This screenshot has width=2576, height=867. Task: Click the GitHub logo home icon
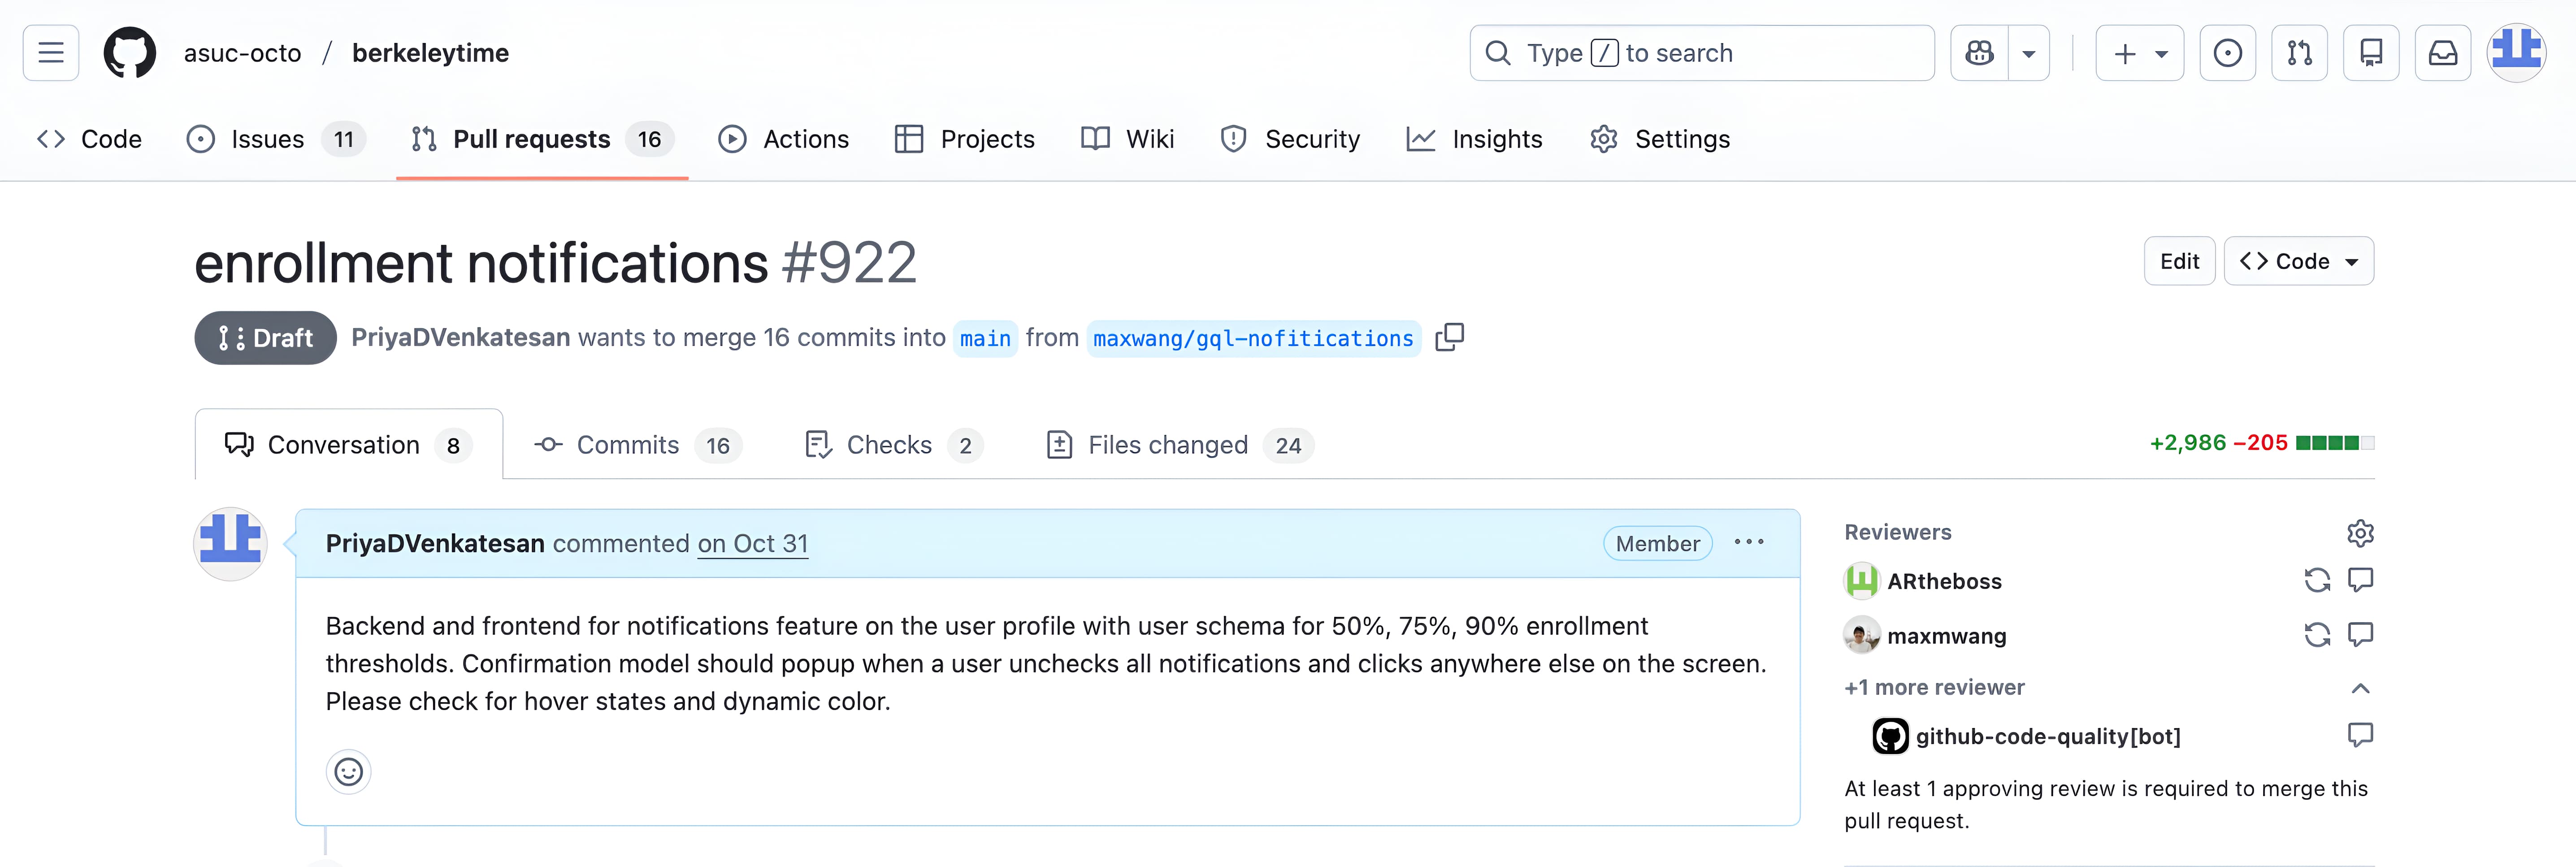click(x=130, y=53)
